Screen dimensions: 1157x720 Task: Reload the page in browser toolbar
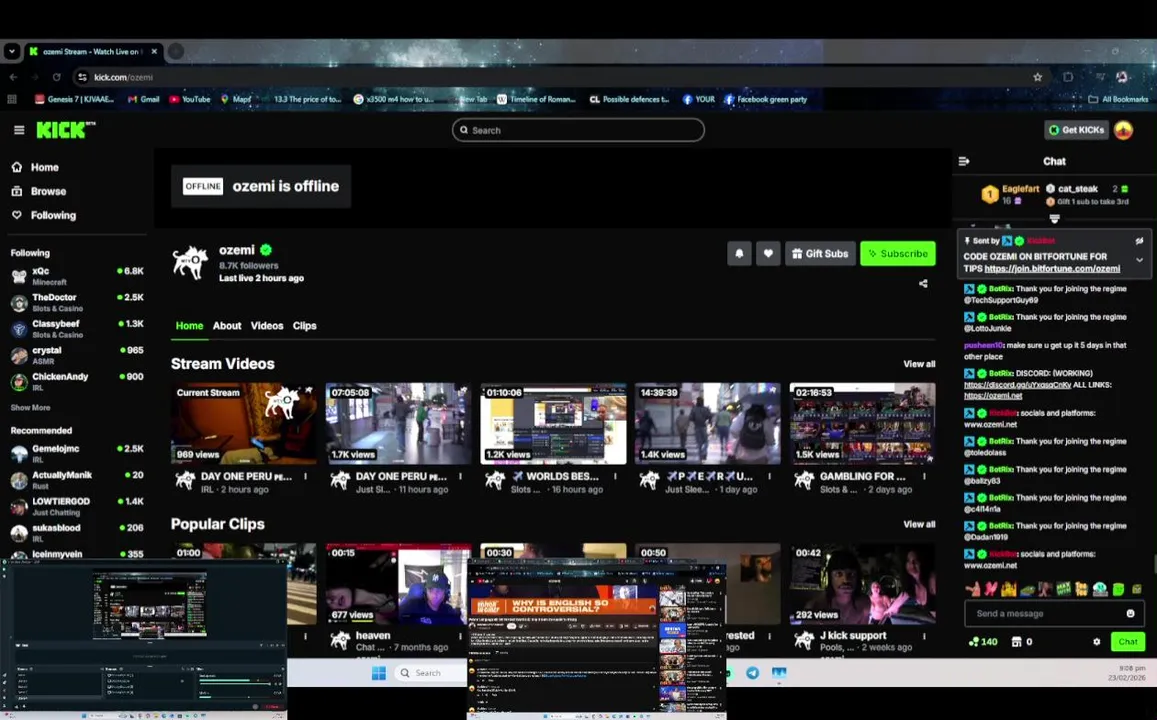pyautogui.click(x=57, y=77)
